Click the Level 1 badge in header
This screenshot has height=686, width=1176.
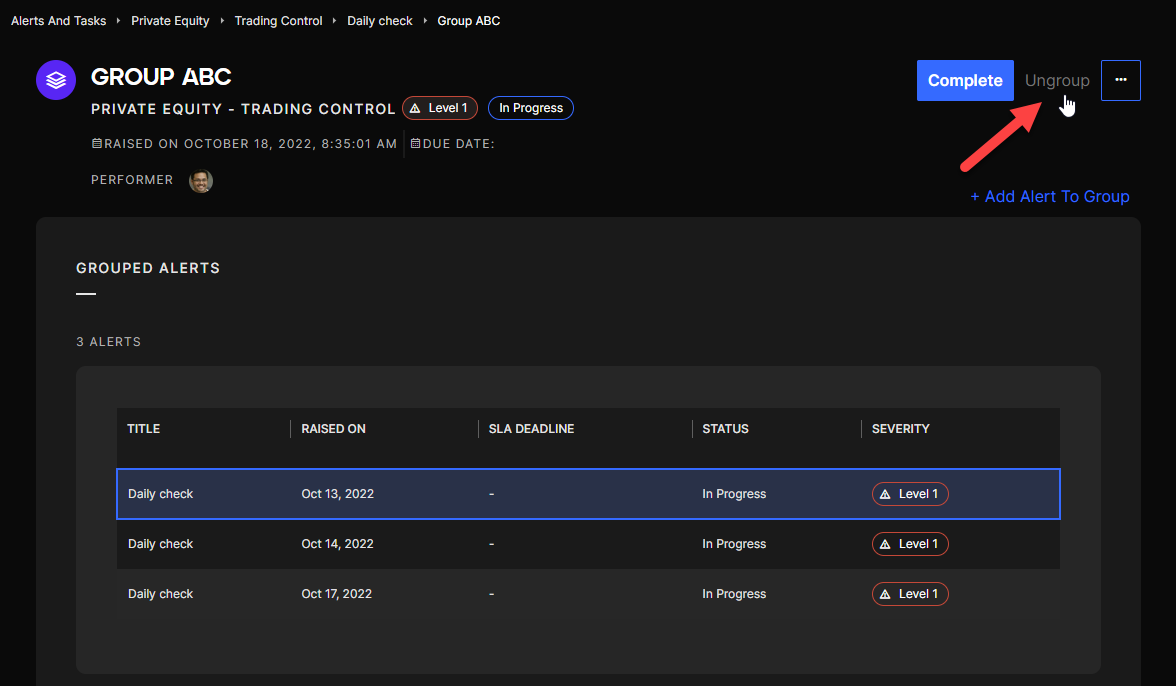440,108
